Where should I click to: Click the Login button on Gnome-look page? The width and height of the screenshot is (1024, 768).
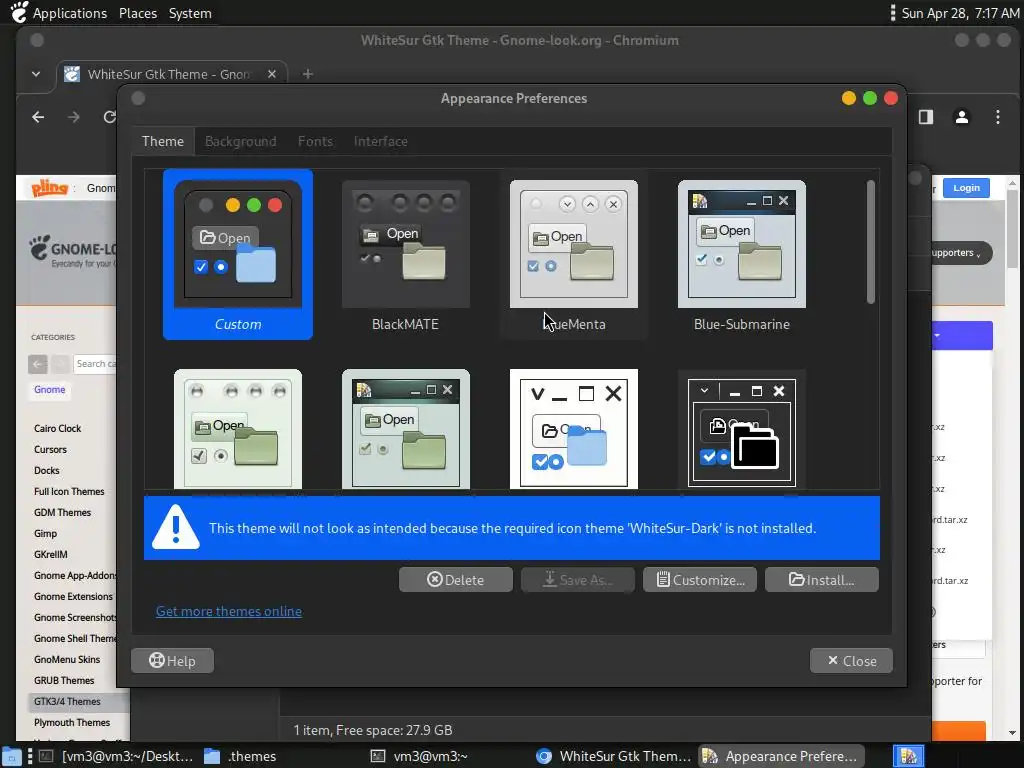[x=967, y=187]
